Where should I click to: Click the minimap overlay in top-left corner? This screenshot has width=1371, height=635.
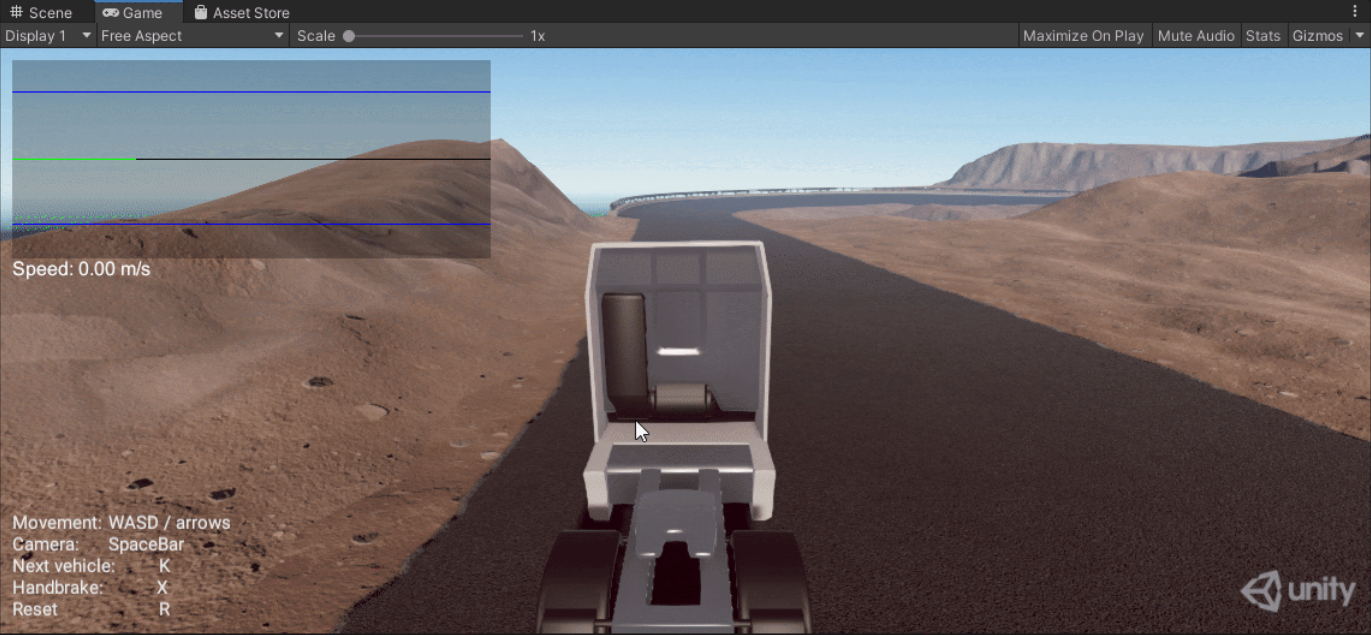click(x=250, y=158)
